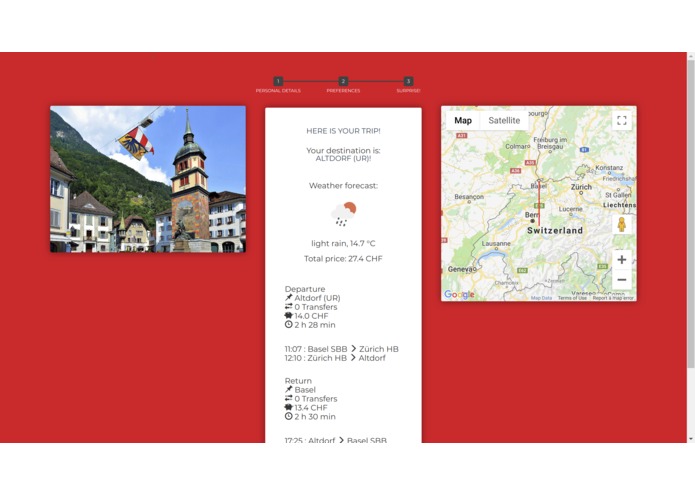Click the piggy bank icon by 13.4 CHF
695x494 pixels.
(289, 407)
